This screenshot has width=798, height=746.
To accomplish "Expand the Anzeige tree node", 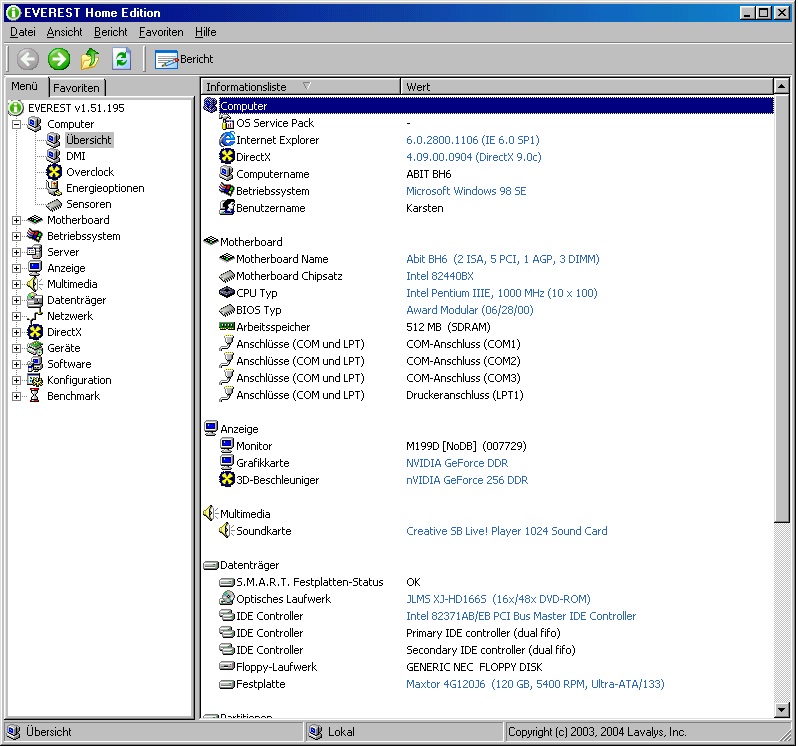I will (x=17, y=268).
